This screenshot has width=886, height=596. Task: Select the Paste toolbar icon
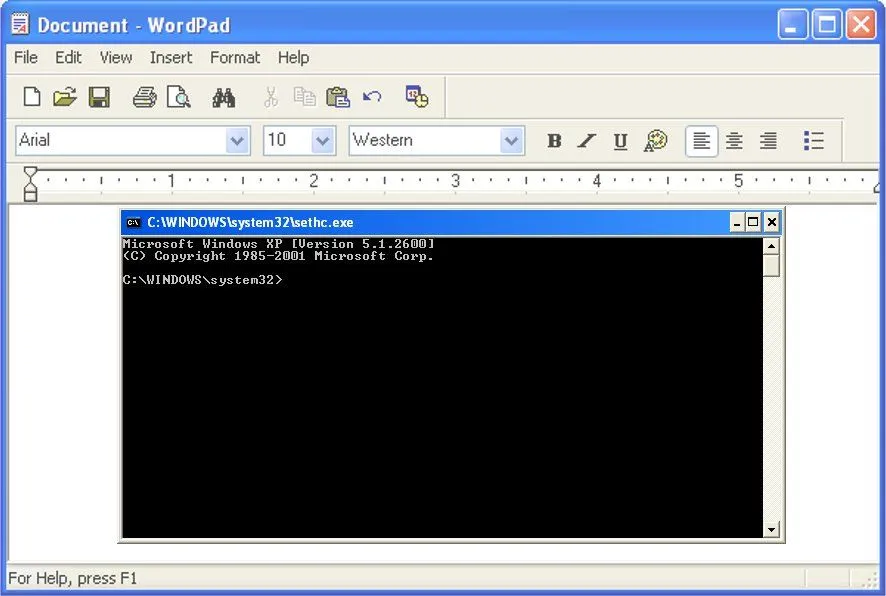(337, 96)
